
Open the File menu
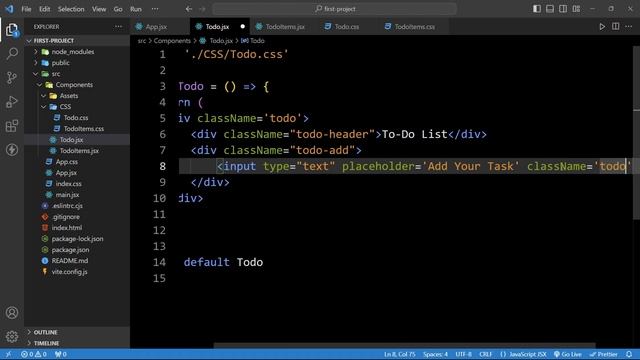pos(26,9)
